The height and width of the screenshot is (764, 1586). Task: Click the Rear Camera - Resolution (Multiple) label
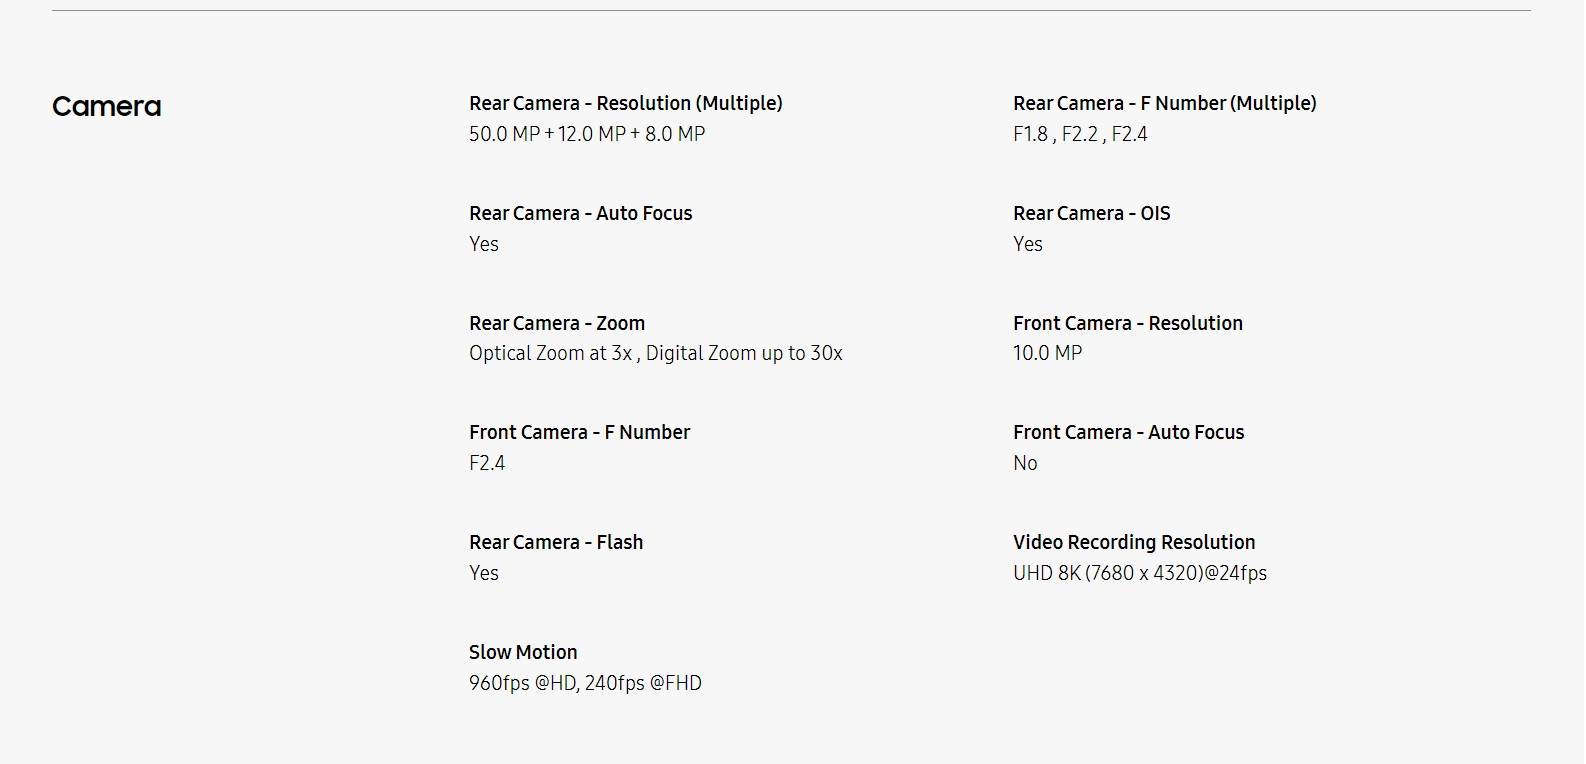point(625,103)
